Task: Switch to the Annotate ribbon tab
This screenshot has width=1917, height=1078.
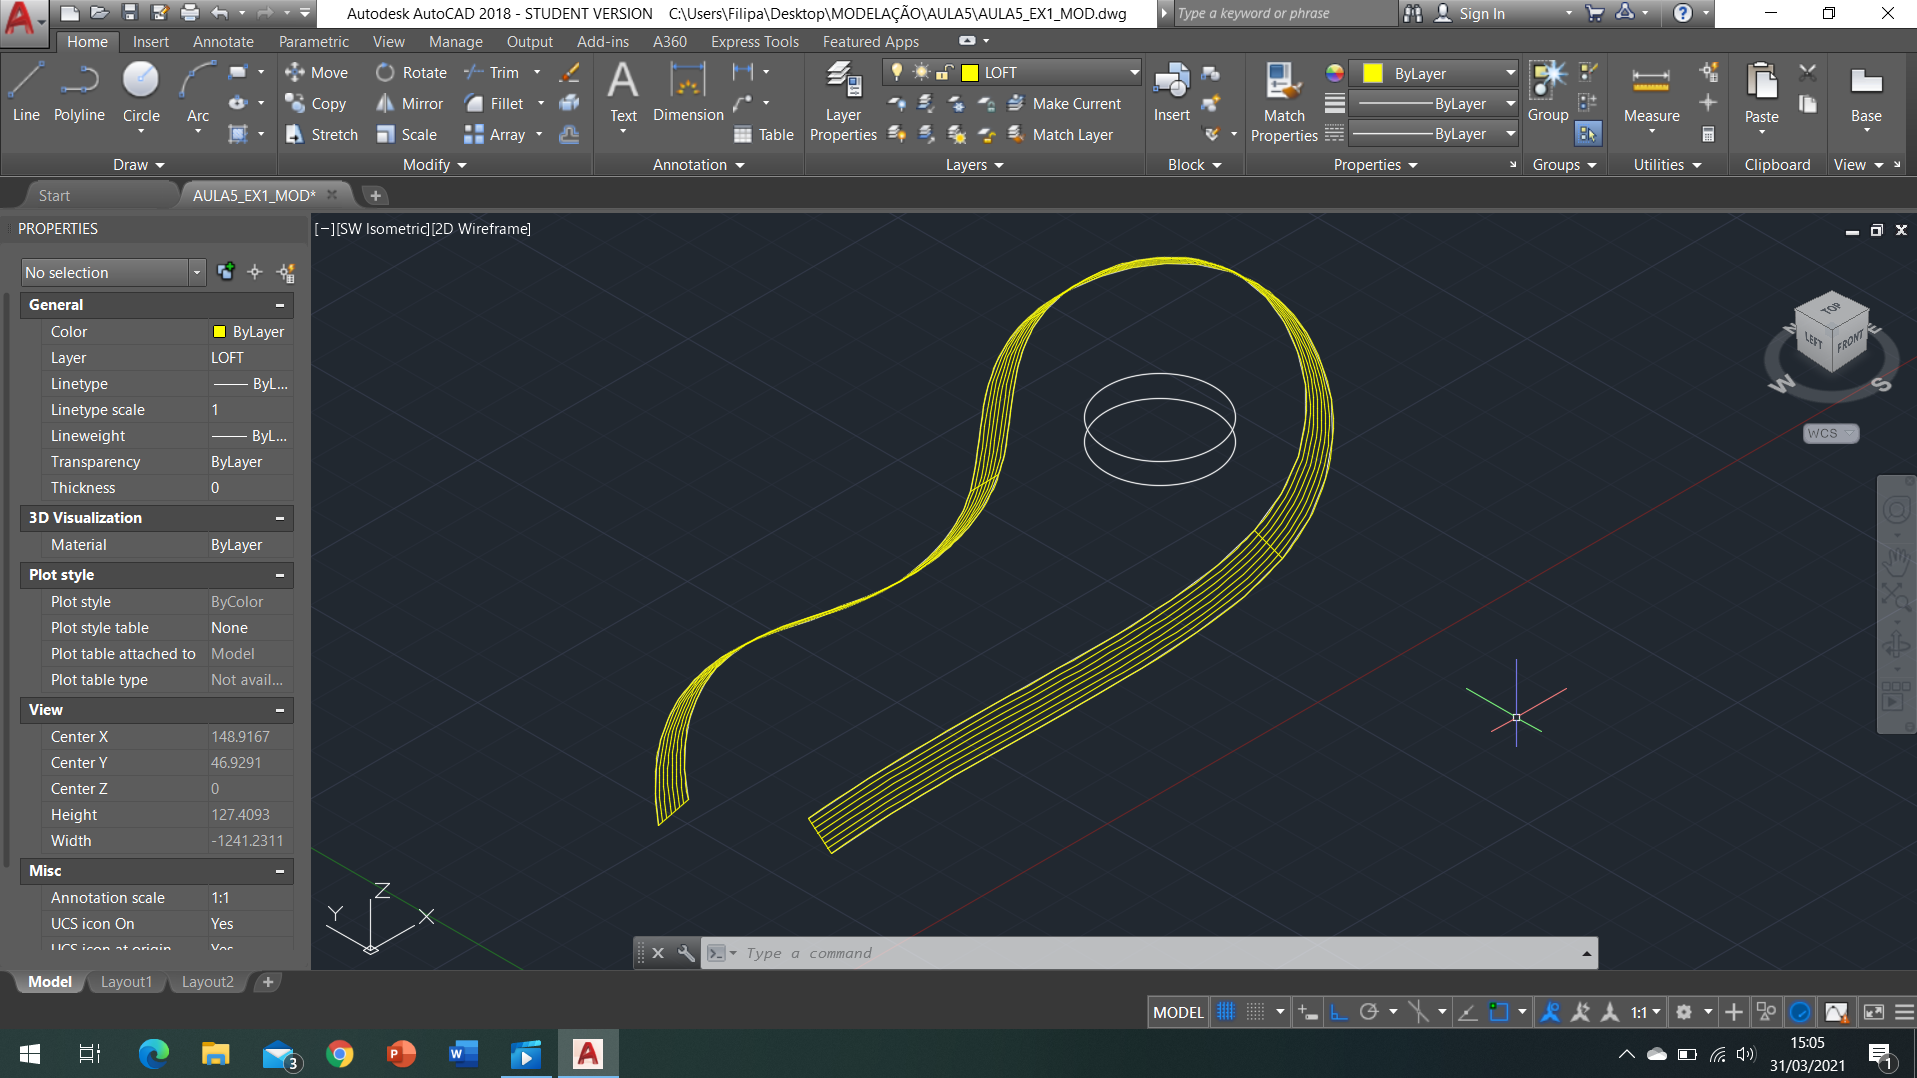Action: [223, 42]
